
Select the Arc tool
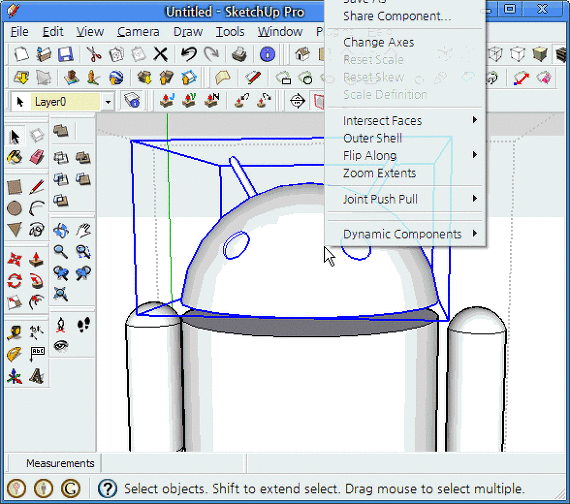[37, 208]
